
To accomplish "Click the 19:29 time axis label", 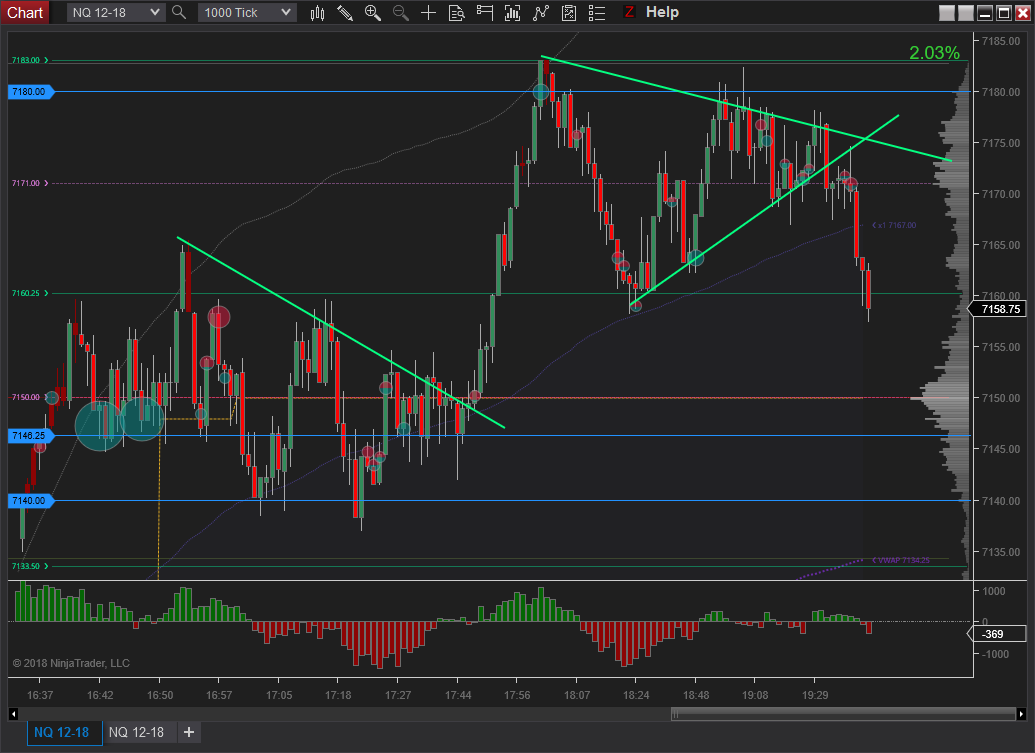I will [x=815, y=695].
